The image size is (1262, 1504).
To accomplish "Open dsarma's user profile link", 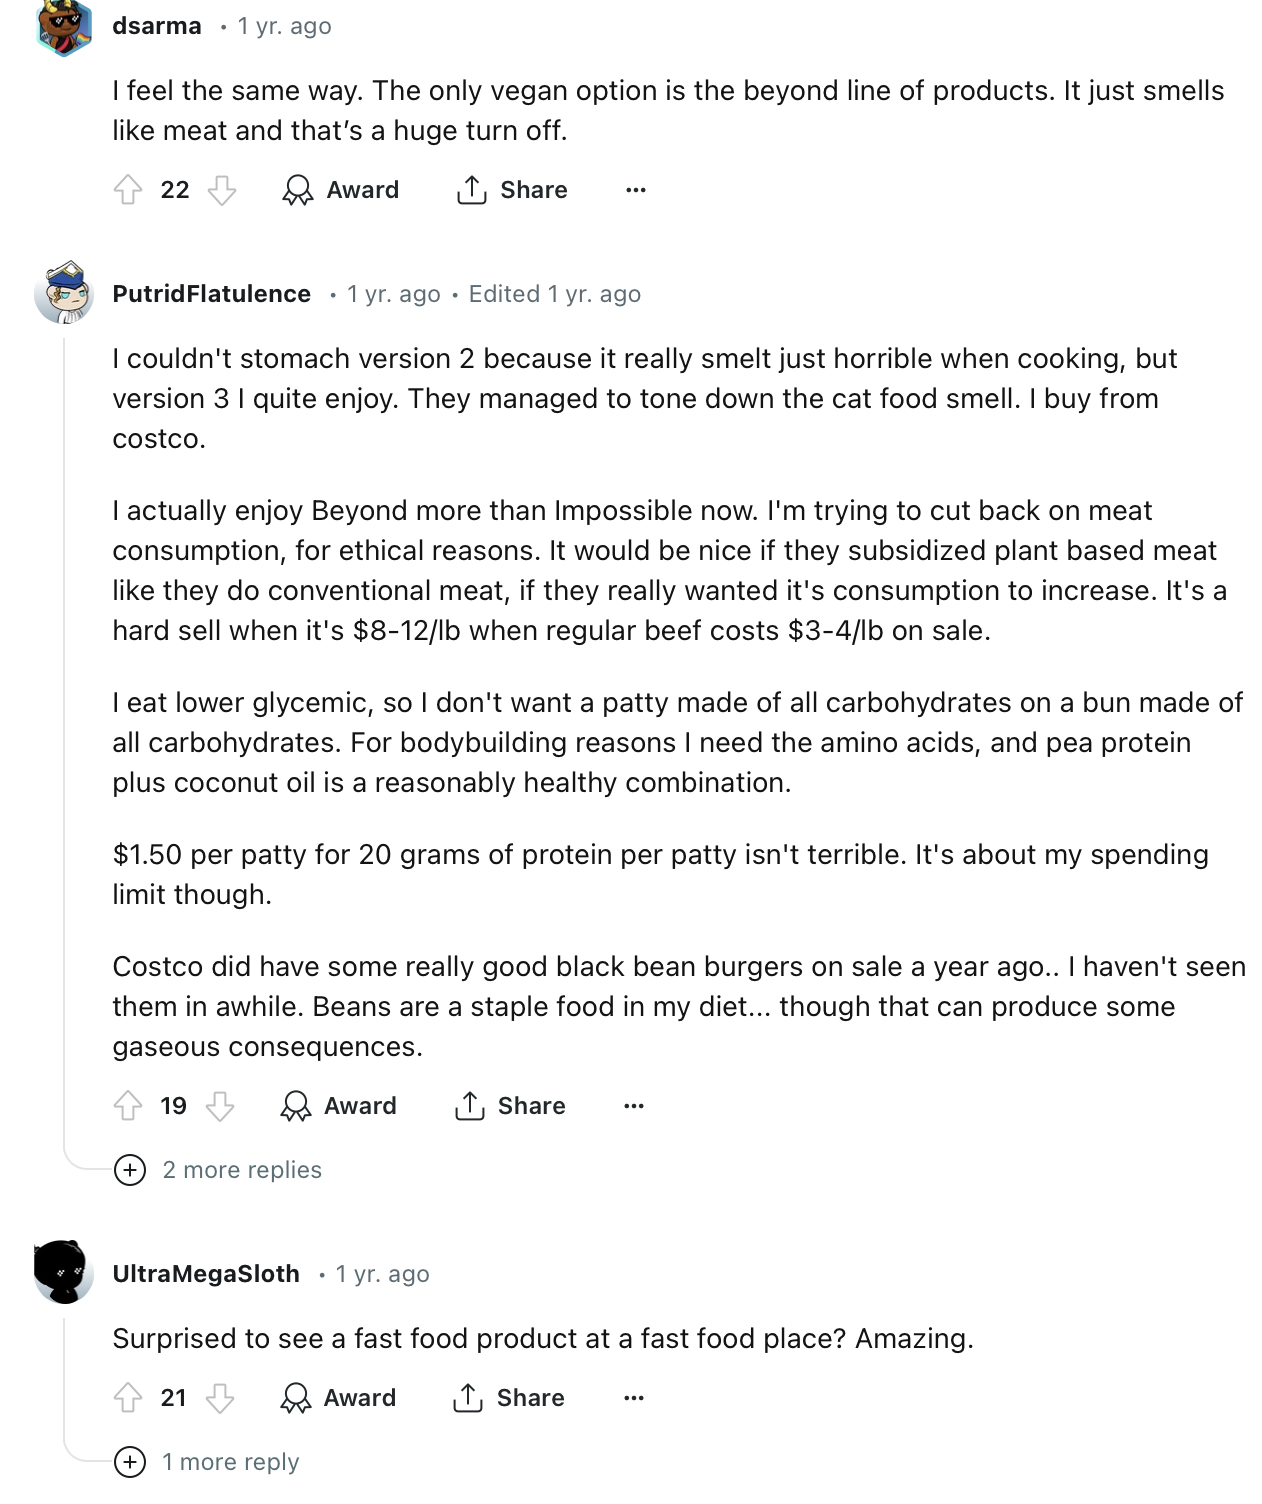I will tap(157, 26).
